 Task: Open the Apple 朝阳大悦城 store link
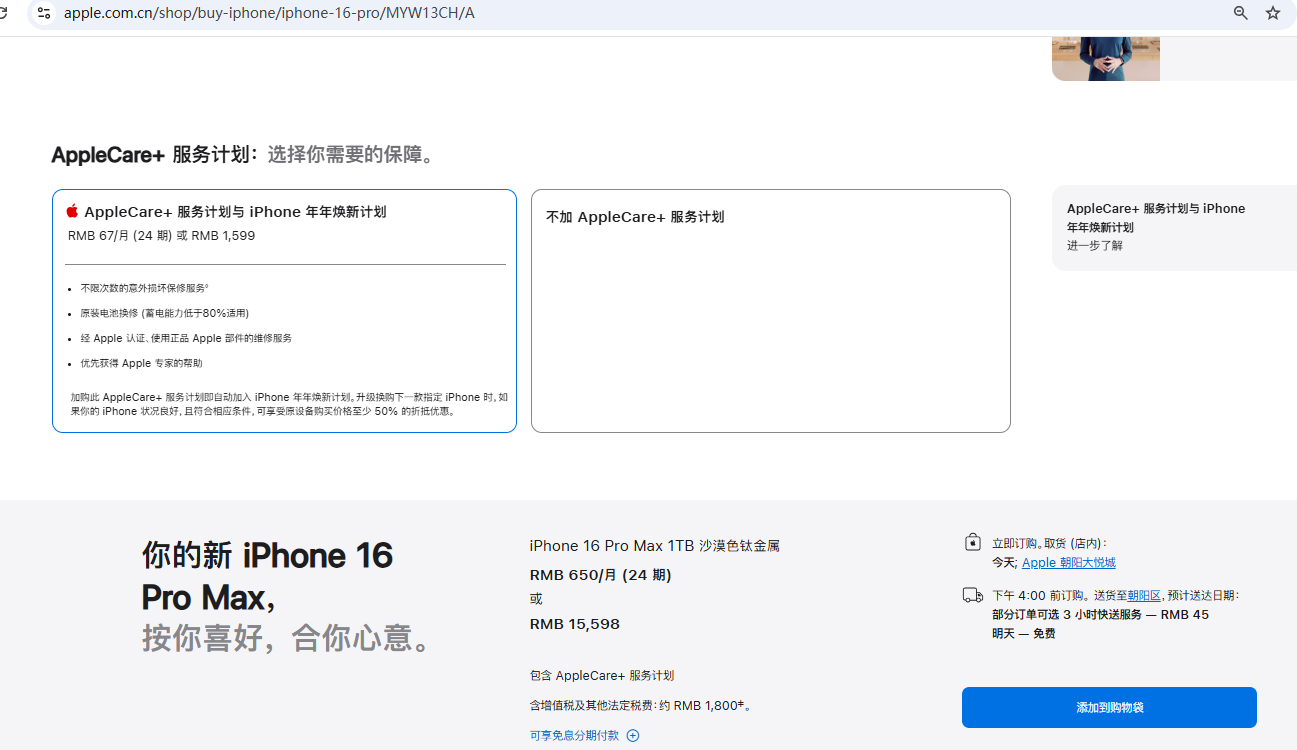coord(1068,563)
